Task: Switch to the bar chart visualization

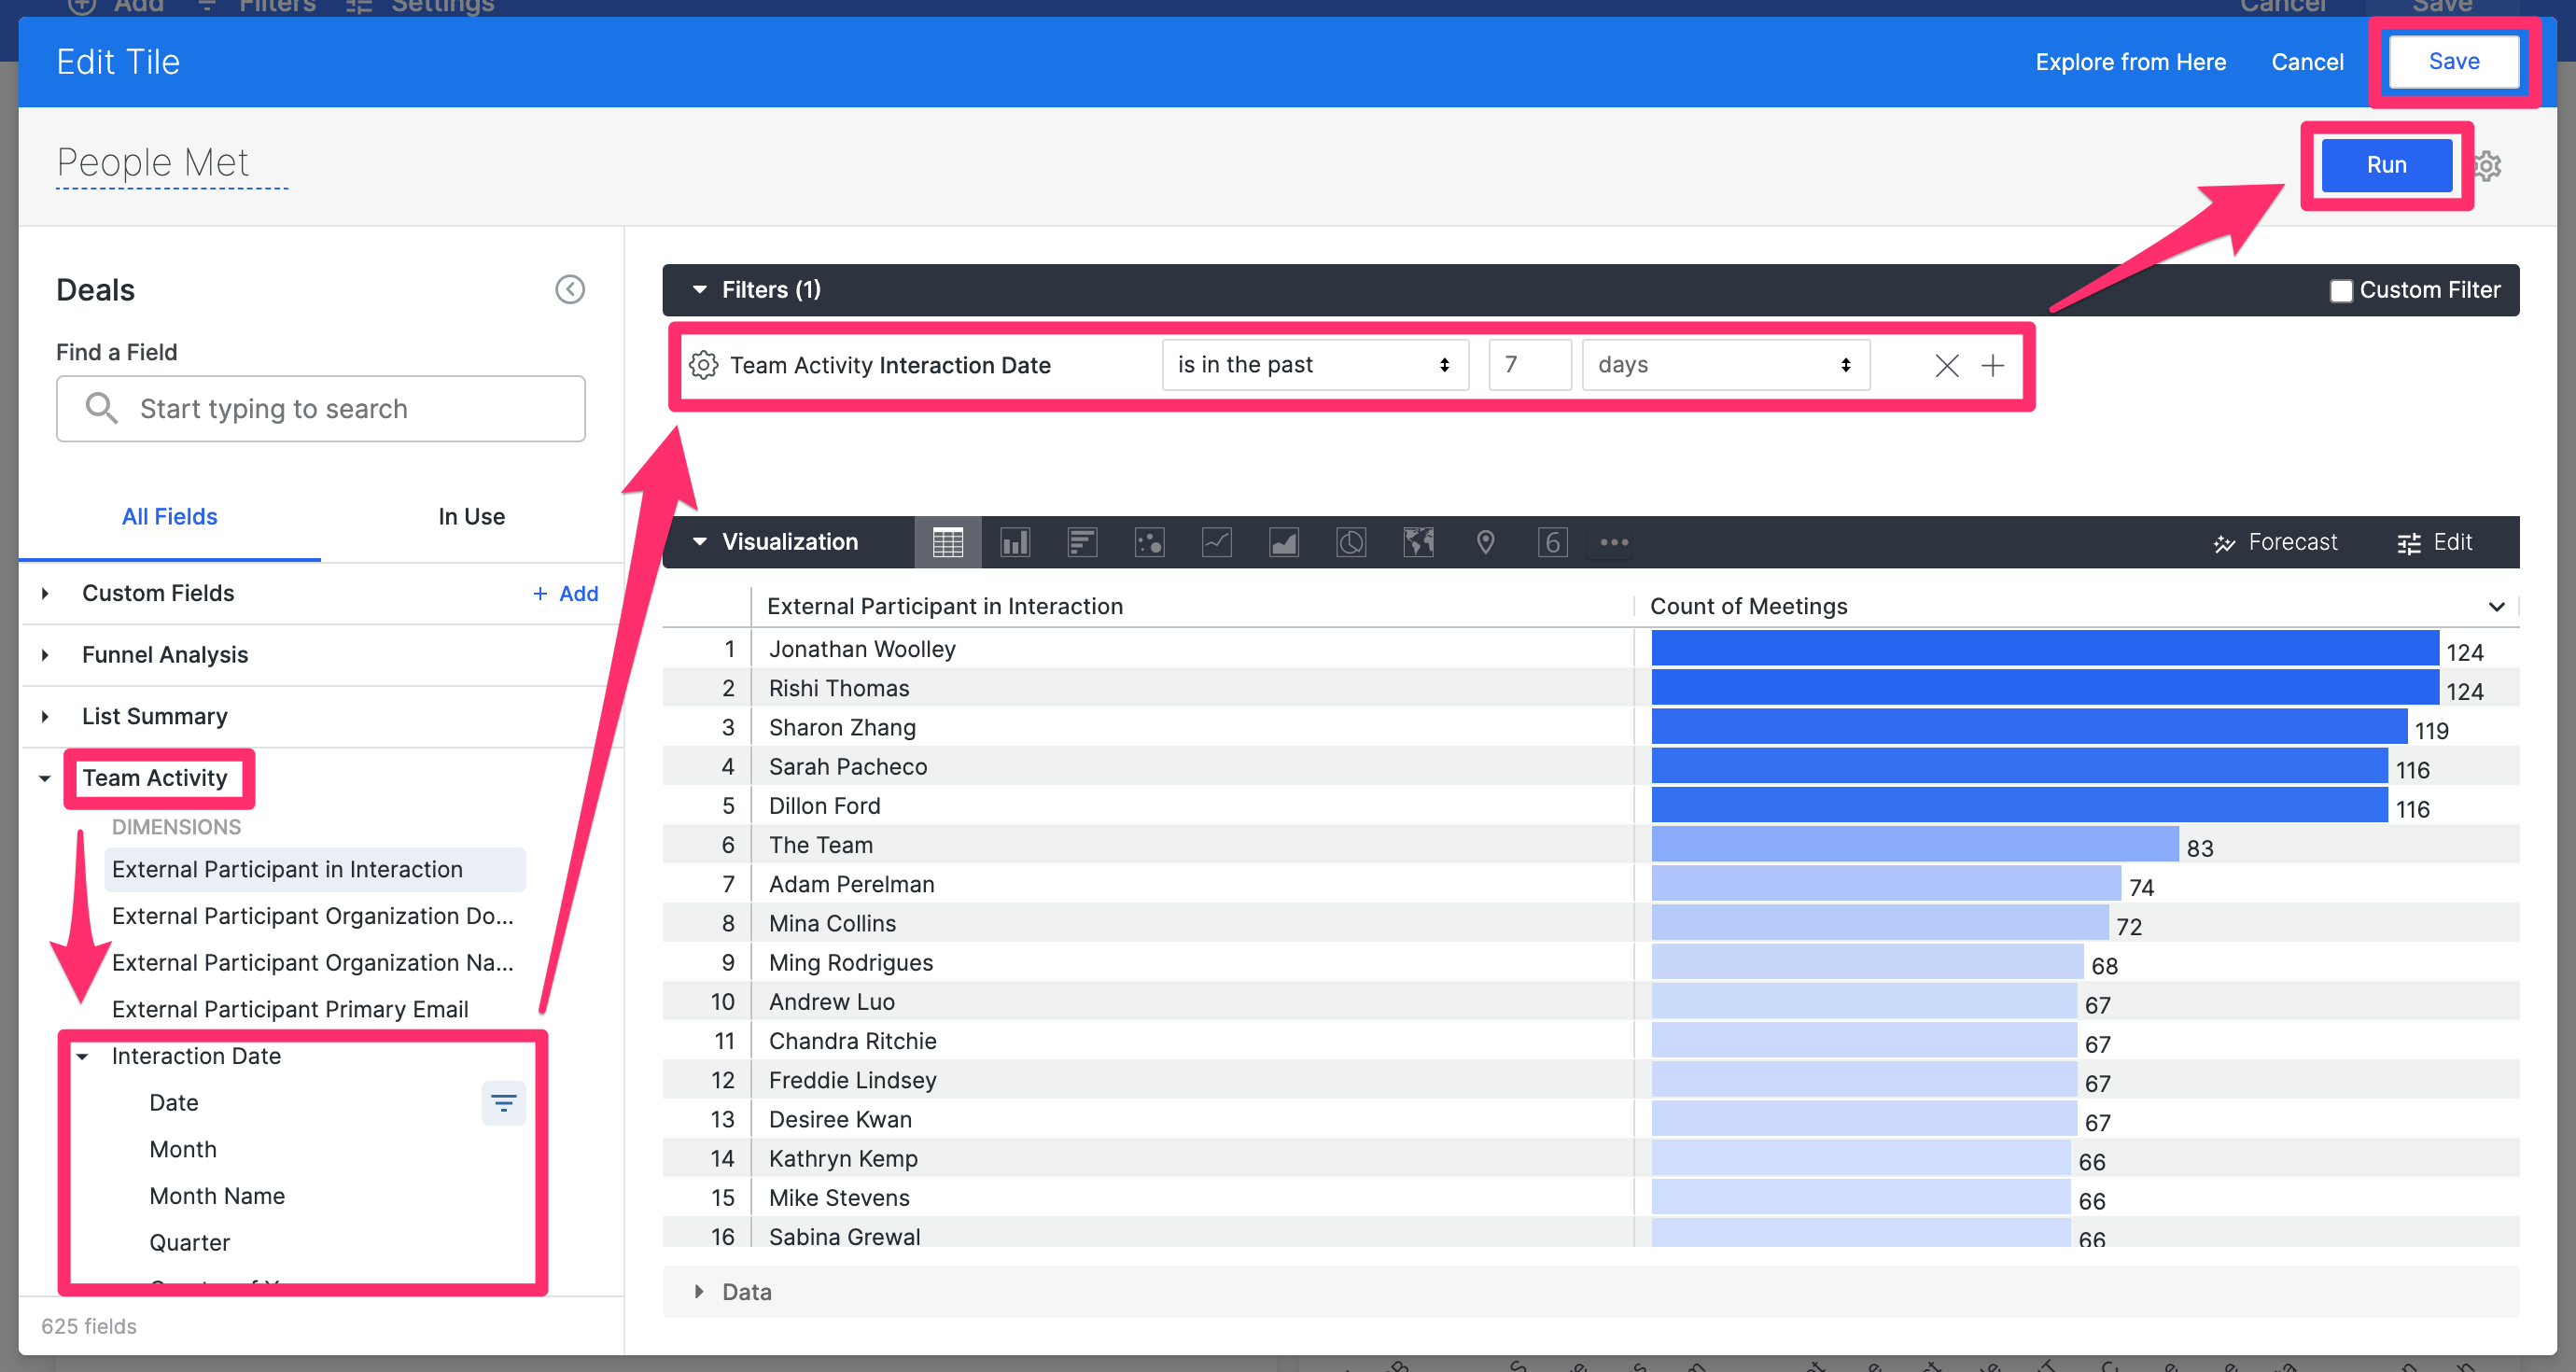Action: [1082, 542]
